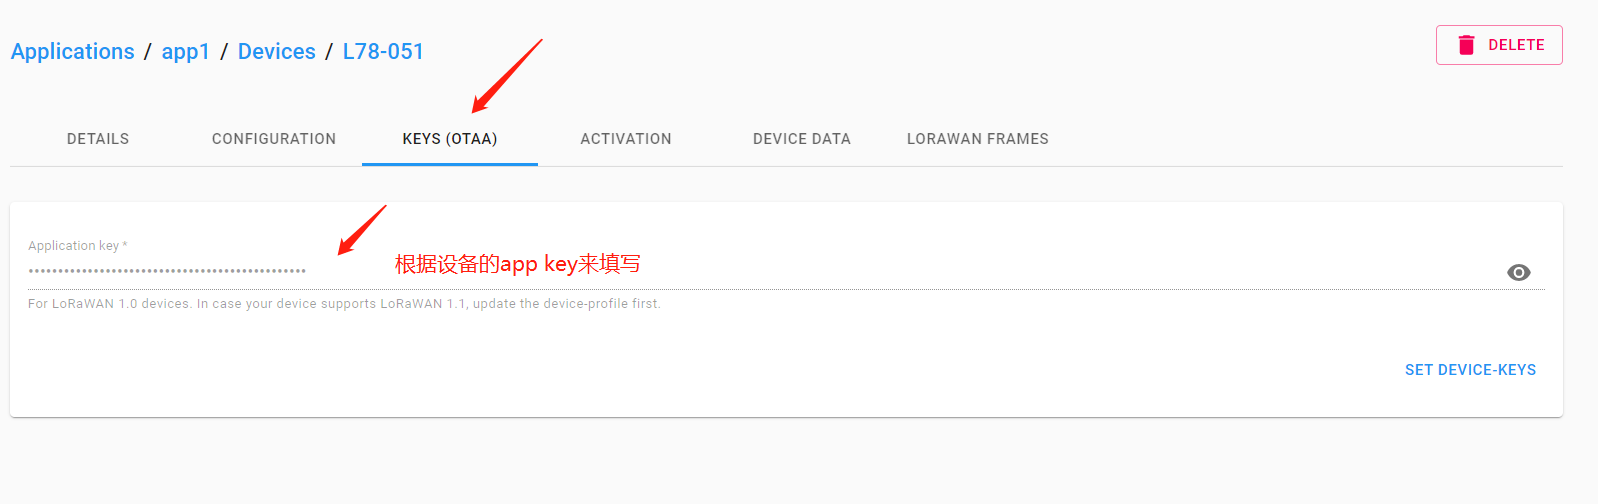Click red arrow pointing at Application key
The width and height of the screenshot is (1598, 504).
pyautogui.click(x=361, y=231)
